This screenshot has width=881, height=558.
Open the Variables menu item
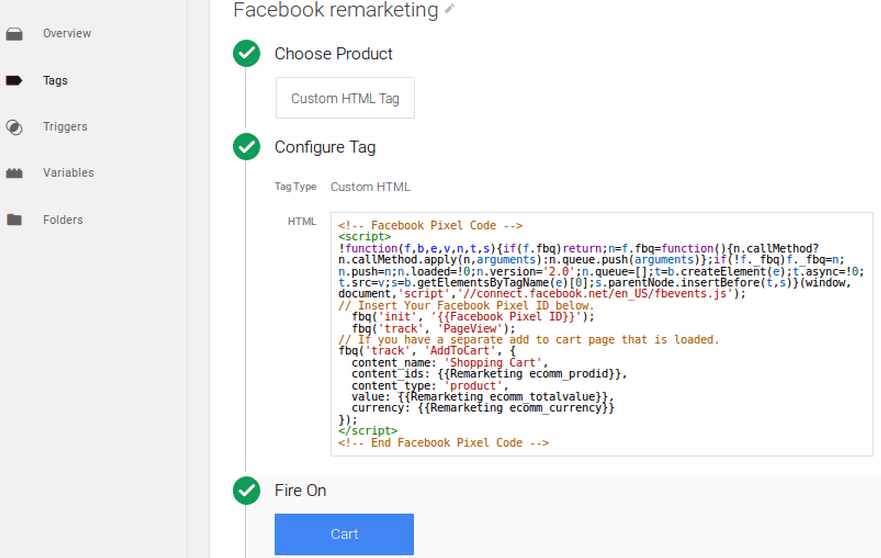[x=69, y=173]
